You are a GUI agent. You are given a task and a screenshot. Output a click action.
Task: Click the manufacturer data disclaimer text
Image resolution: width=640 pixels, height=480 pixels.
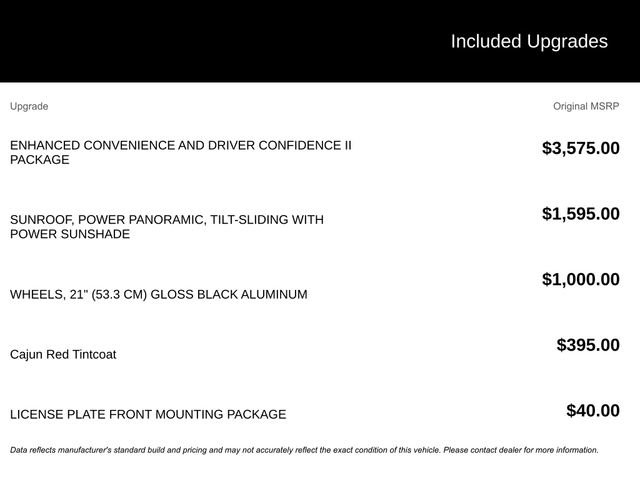304,450
